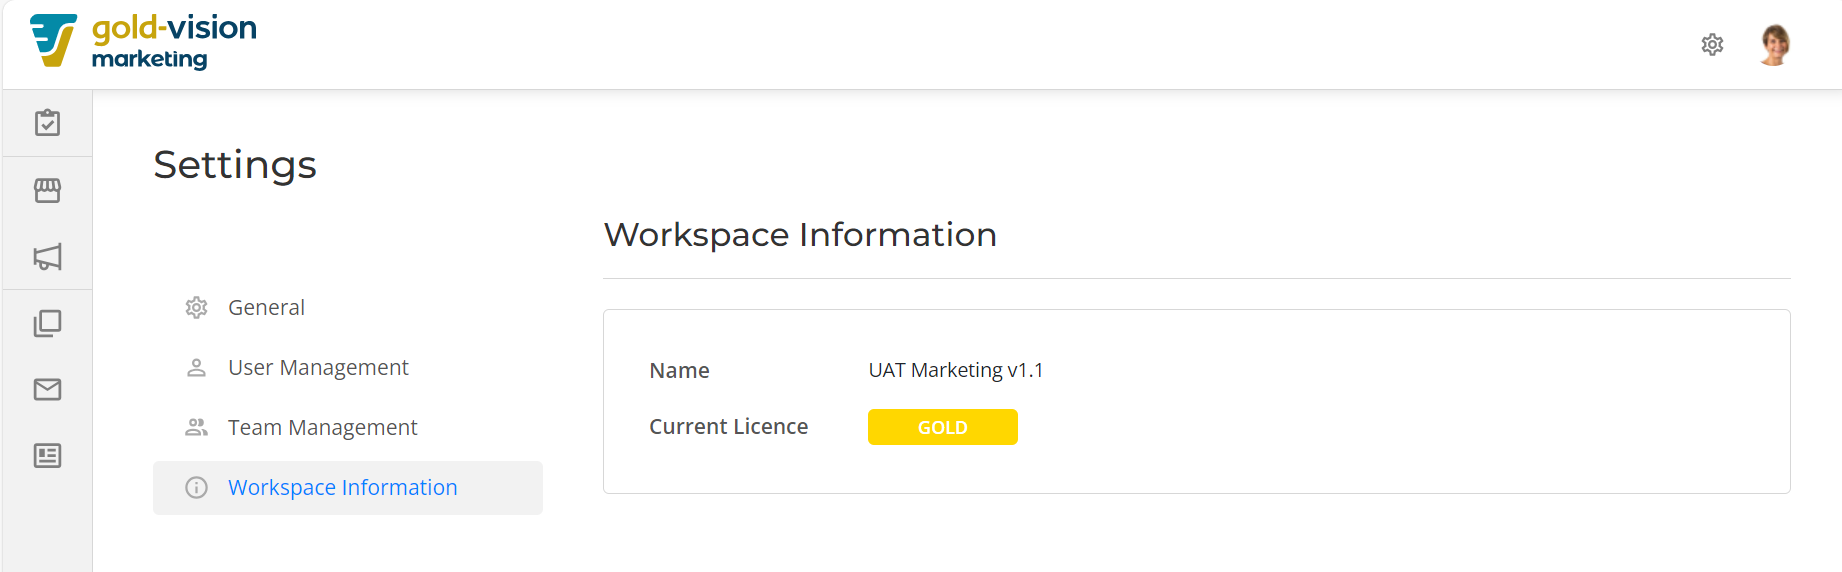Open campaigns megaphone icon in sidebar
The height and width of the screenshot is (572, 1842).
click(x=47, y=257)
